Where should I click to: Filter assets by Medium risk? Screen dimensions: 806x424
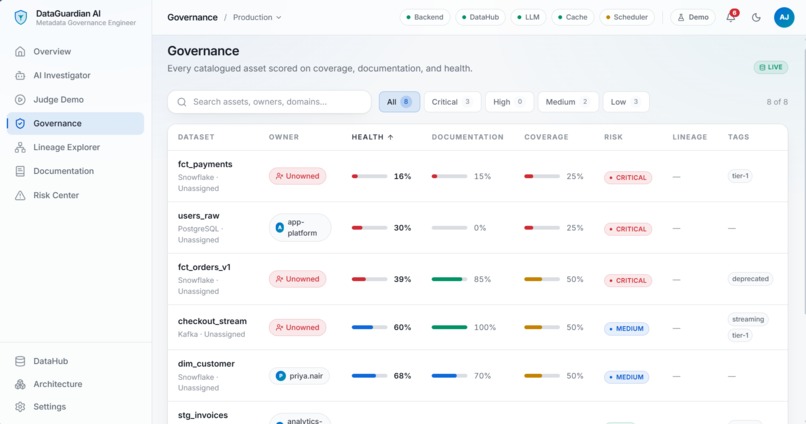[567, 102]
